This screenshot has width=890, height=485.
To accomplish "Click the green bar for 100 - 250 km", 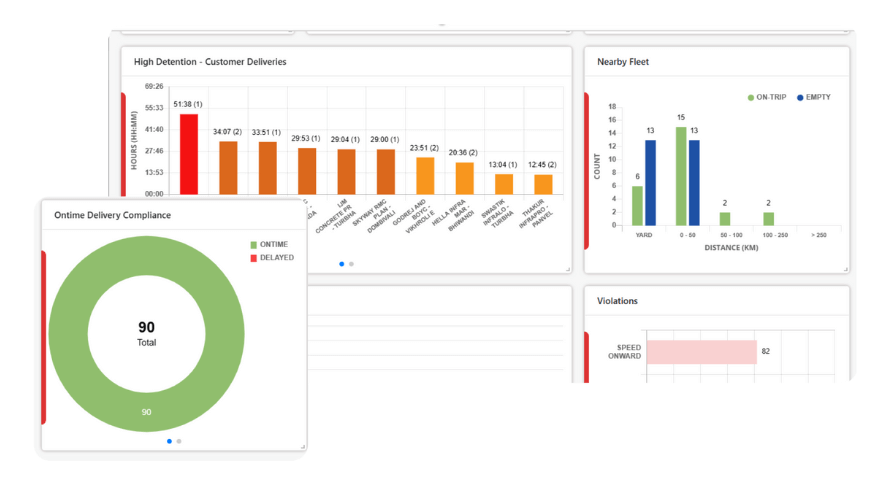I will coord(769,219).
